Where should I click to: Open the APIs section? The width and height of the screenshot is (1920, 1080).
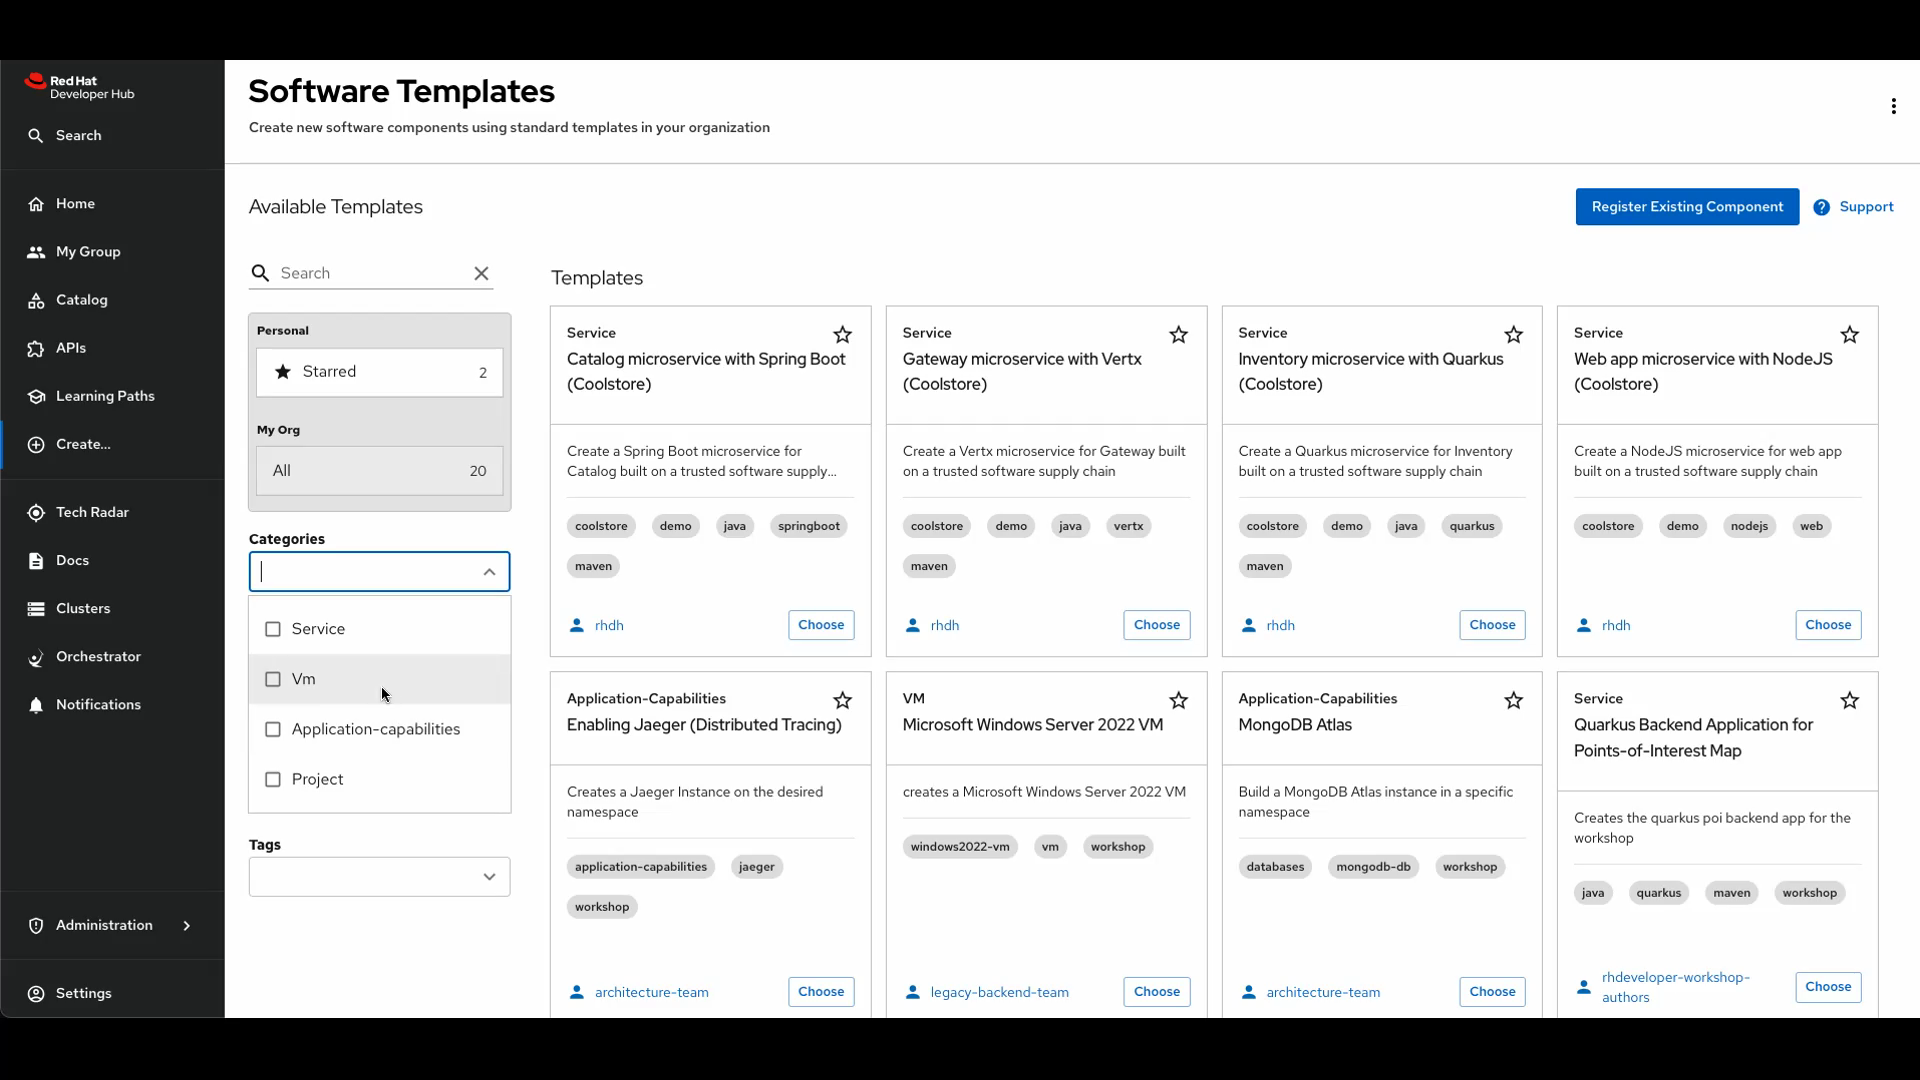[71, 348]
